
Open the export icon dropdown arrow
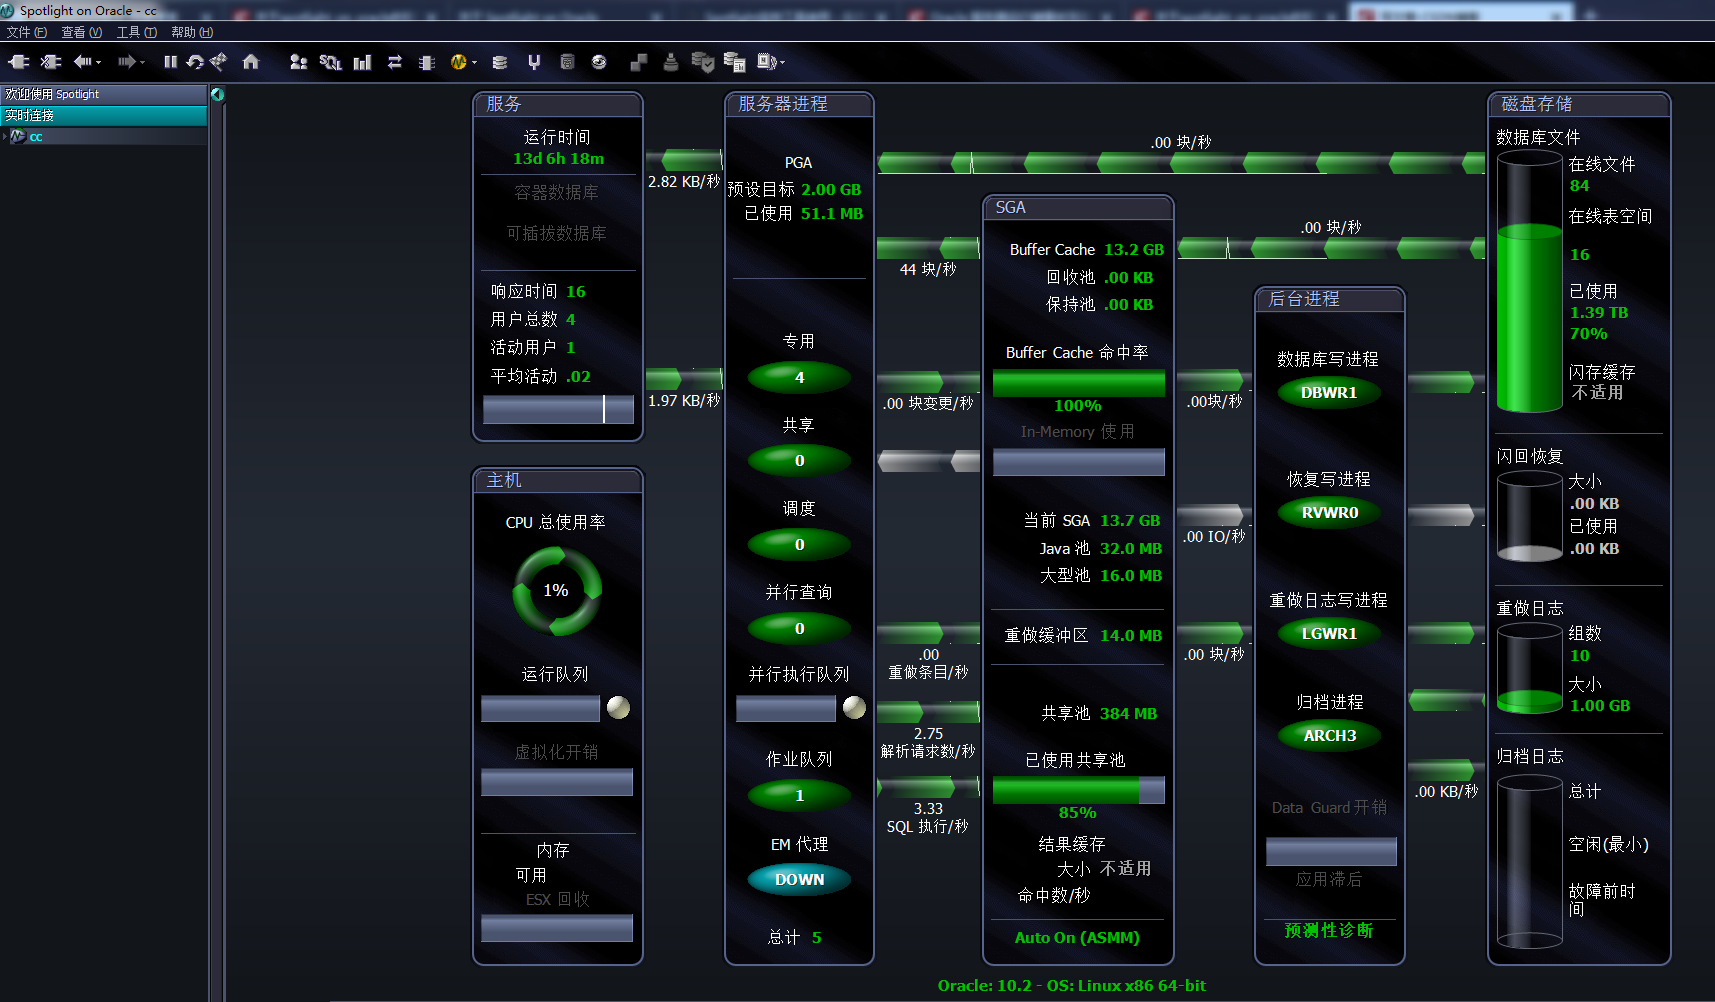point(782,63)
